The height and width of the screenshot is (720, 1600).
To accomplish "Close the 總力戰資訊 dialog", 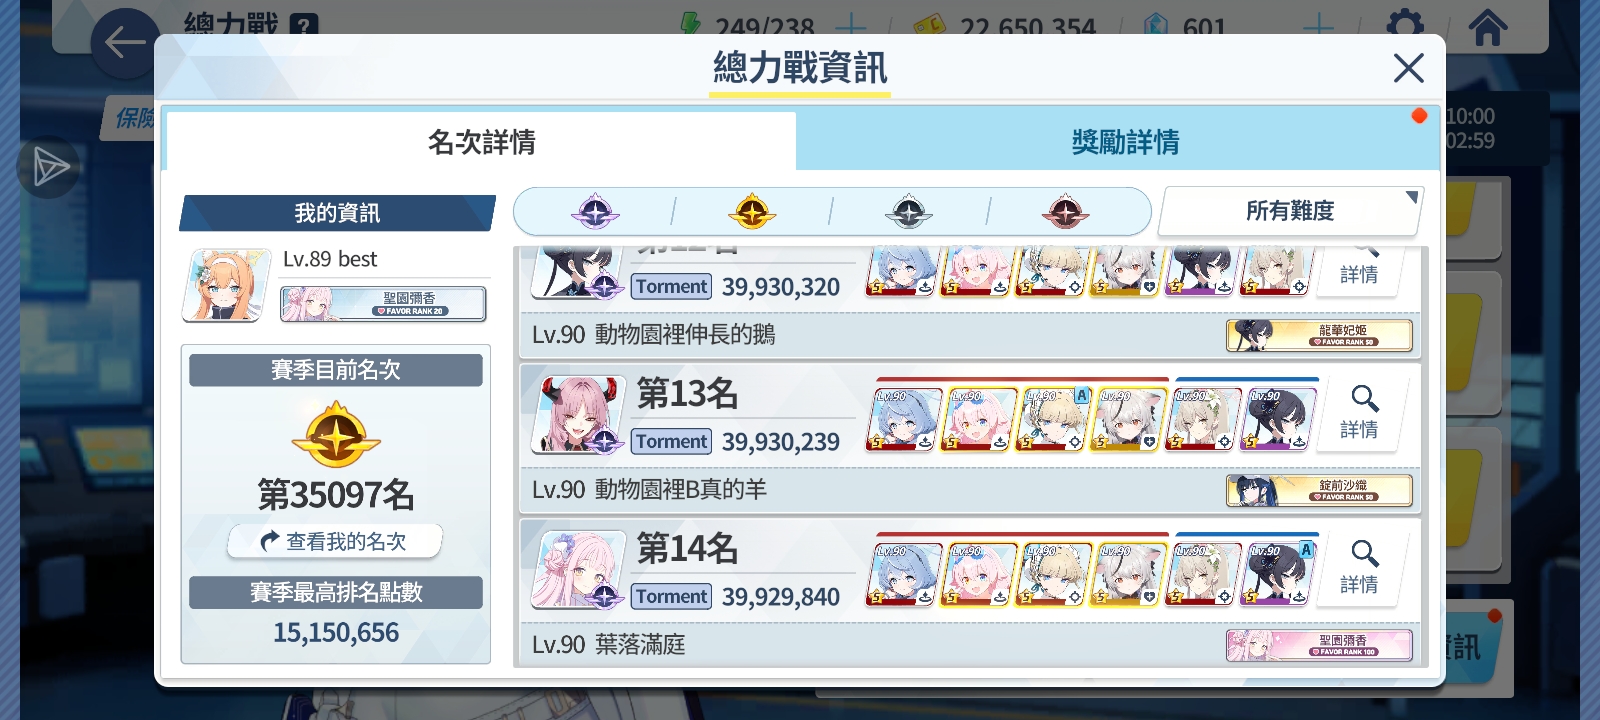I will pyautogui.click(x=1408, y=68).
